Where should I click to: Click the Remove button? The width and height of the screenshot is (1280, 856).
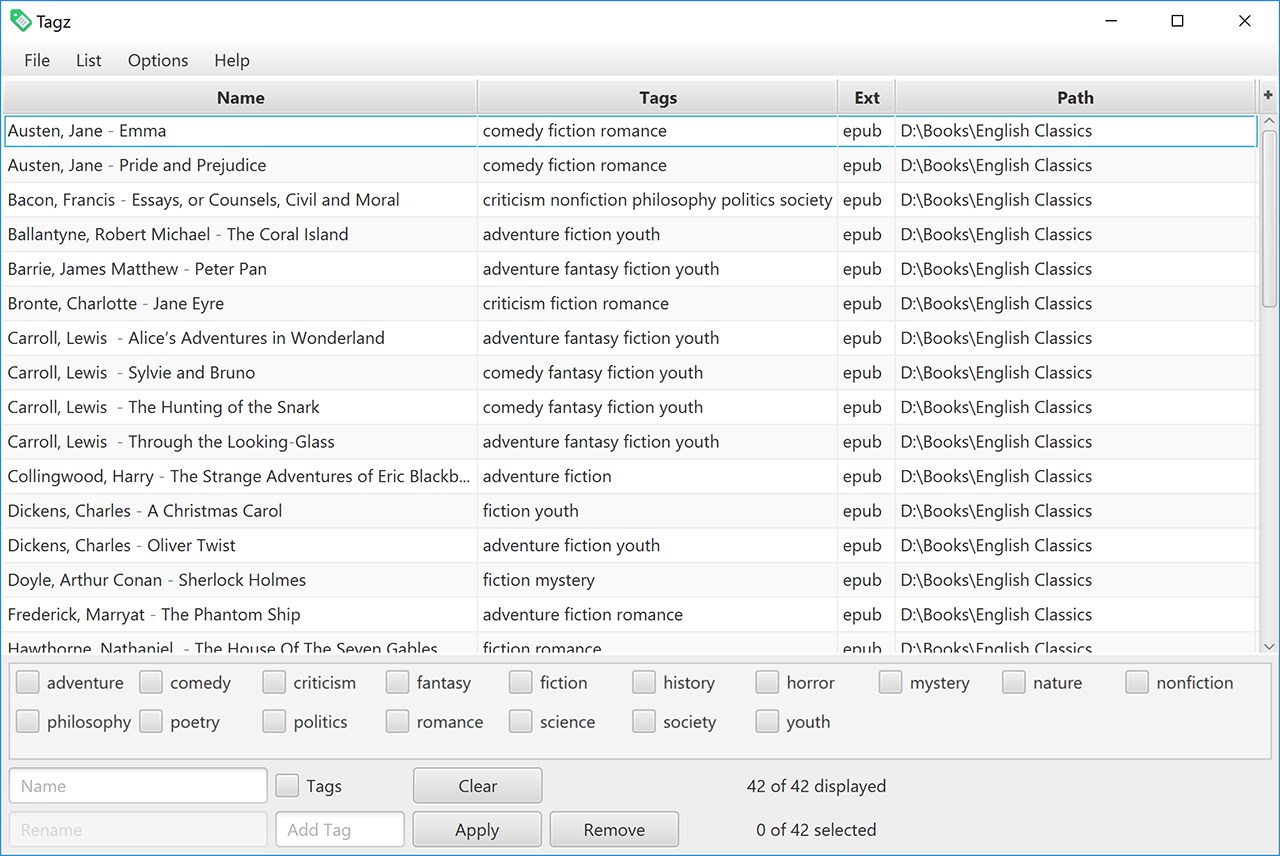pyautogui.click(x=614, y=830)
